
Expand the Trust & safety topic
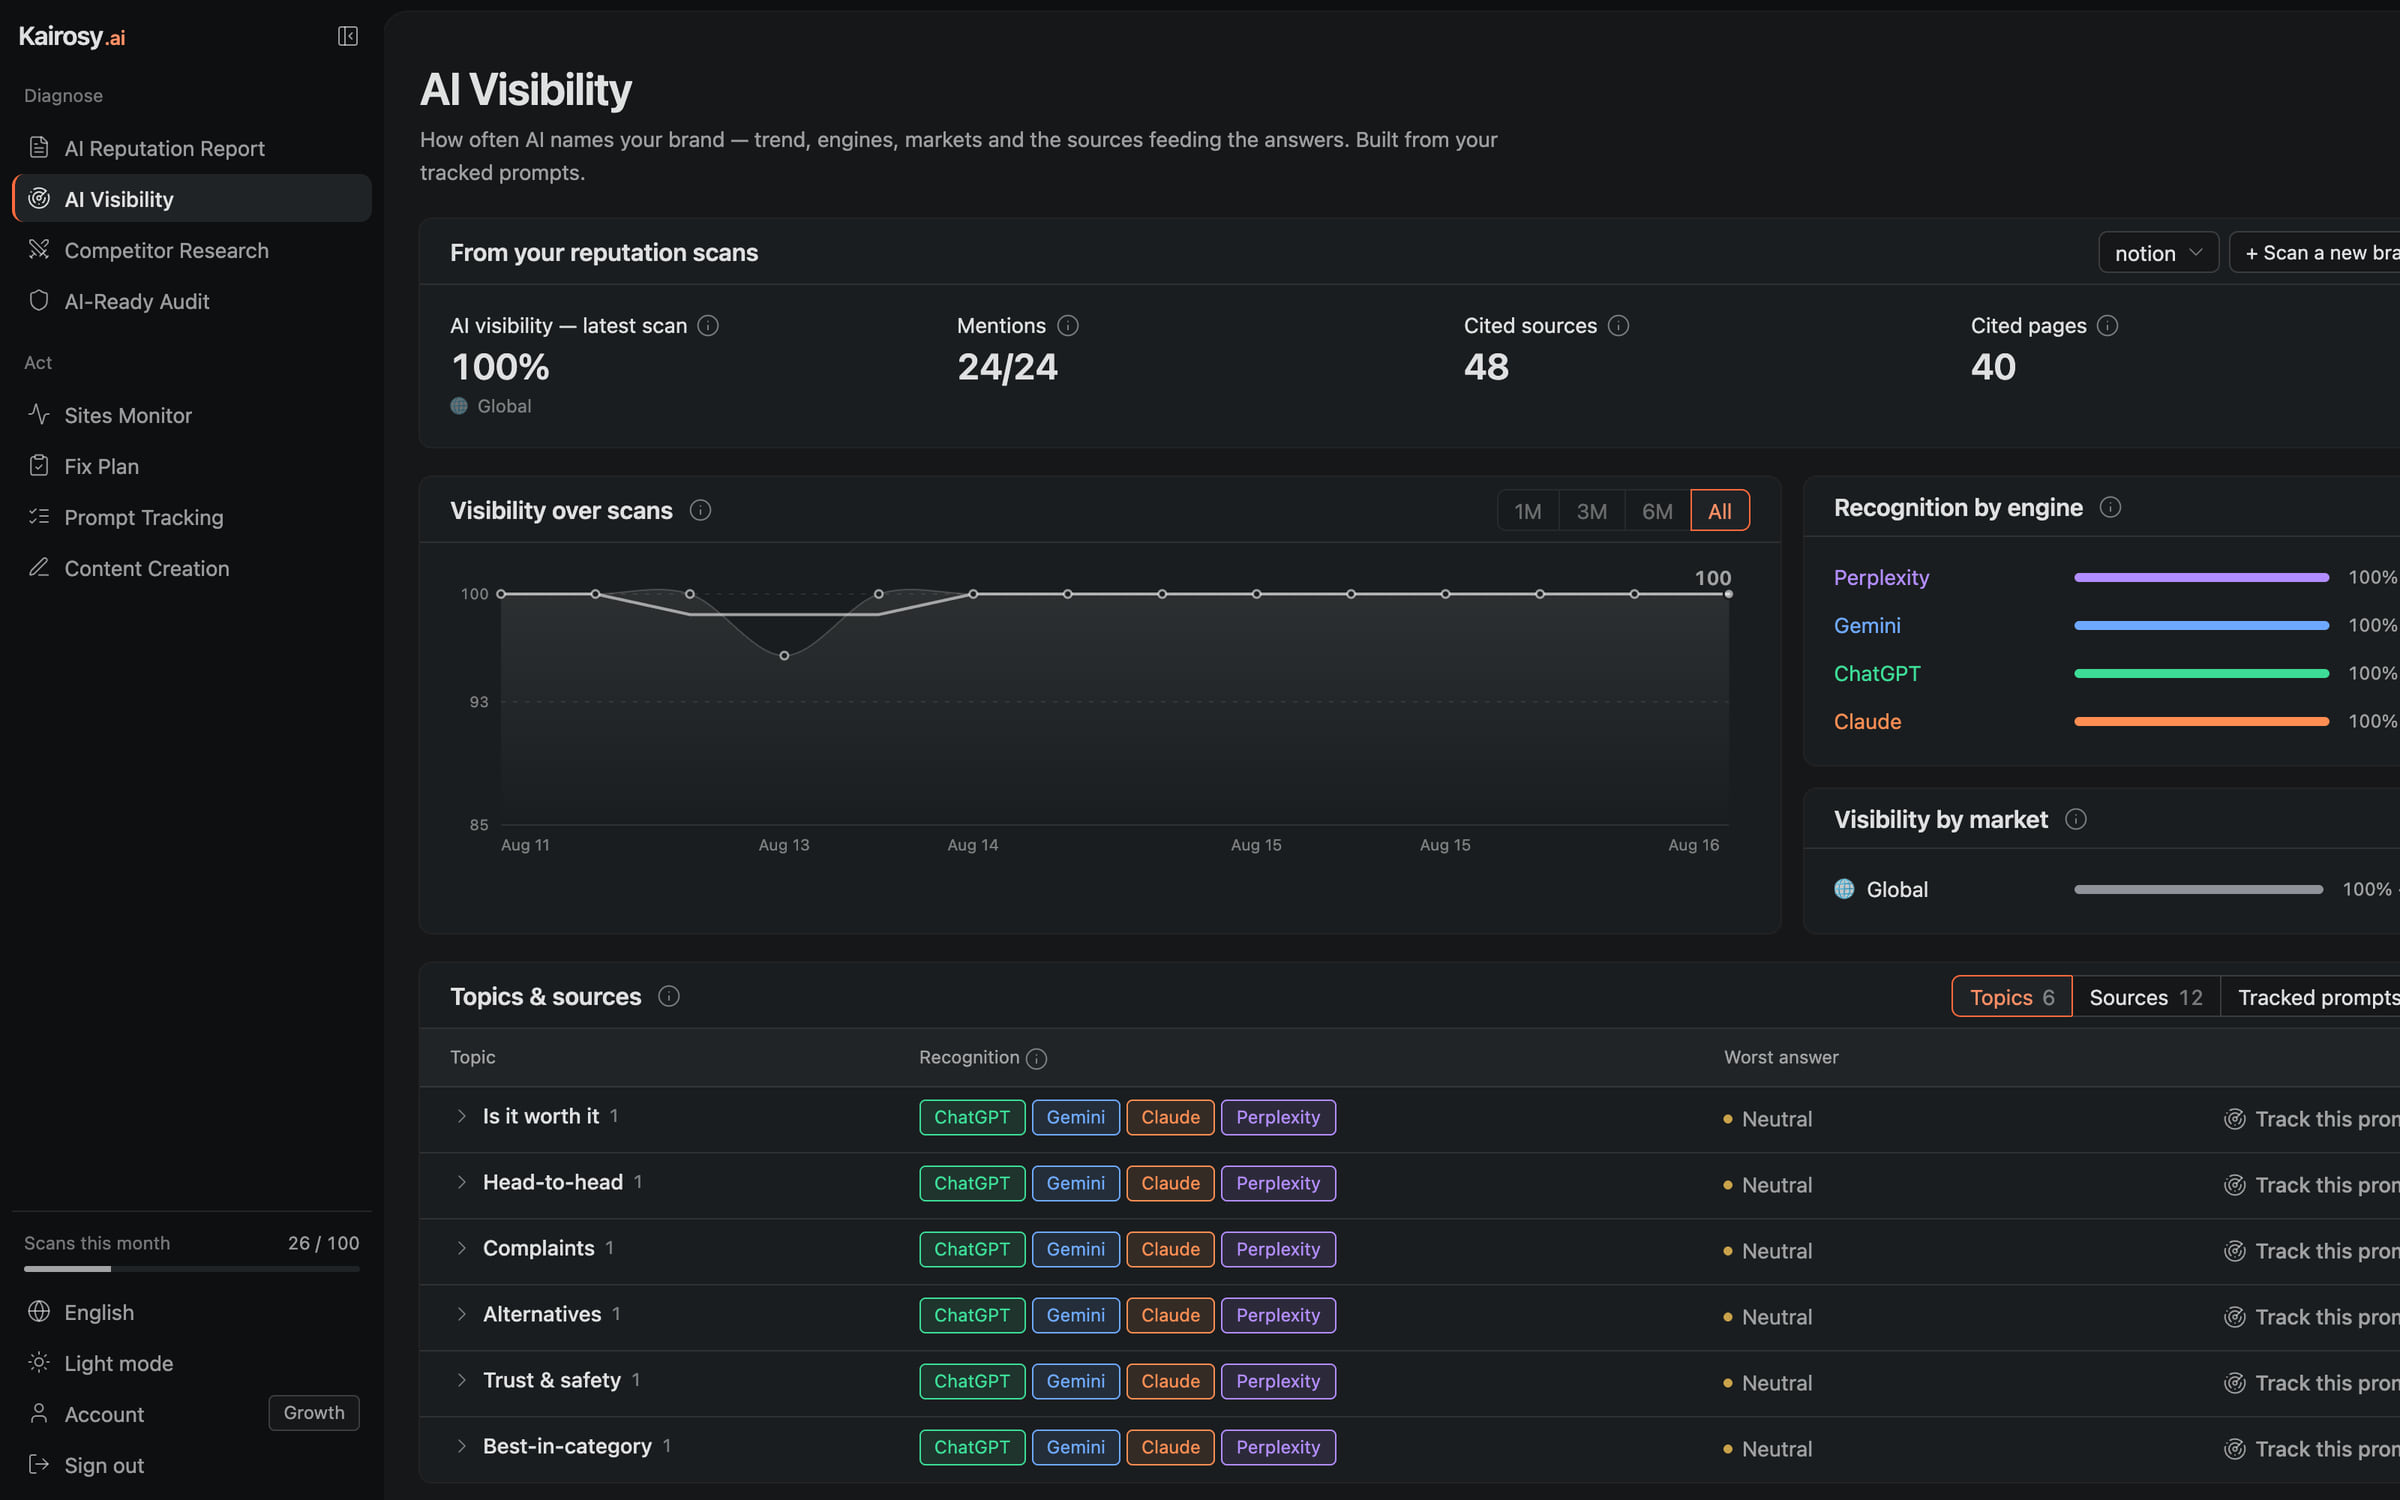(461, 1380)
